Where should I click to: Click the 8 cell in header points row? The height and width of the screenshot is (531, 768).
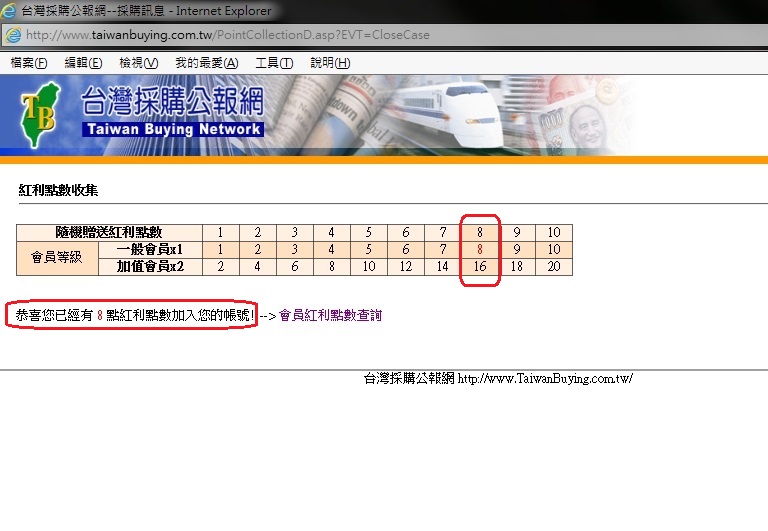point(480,233)
